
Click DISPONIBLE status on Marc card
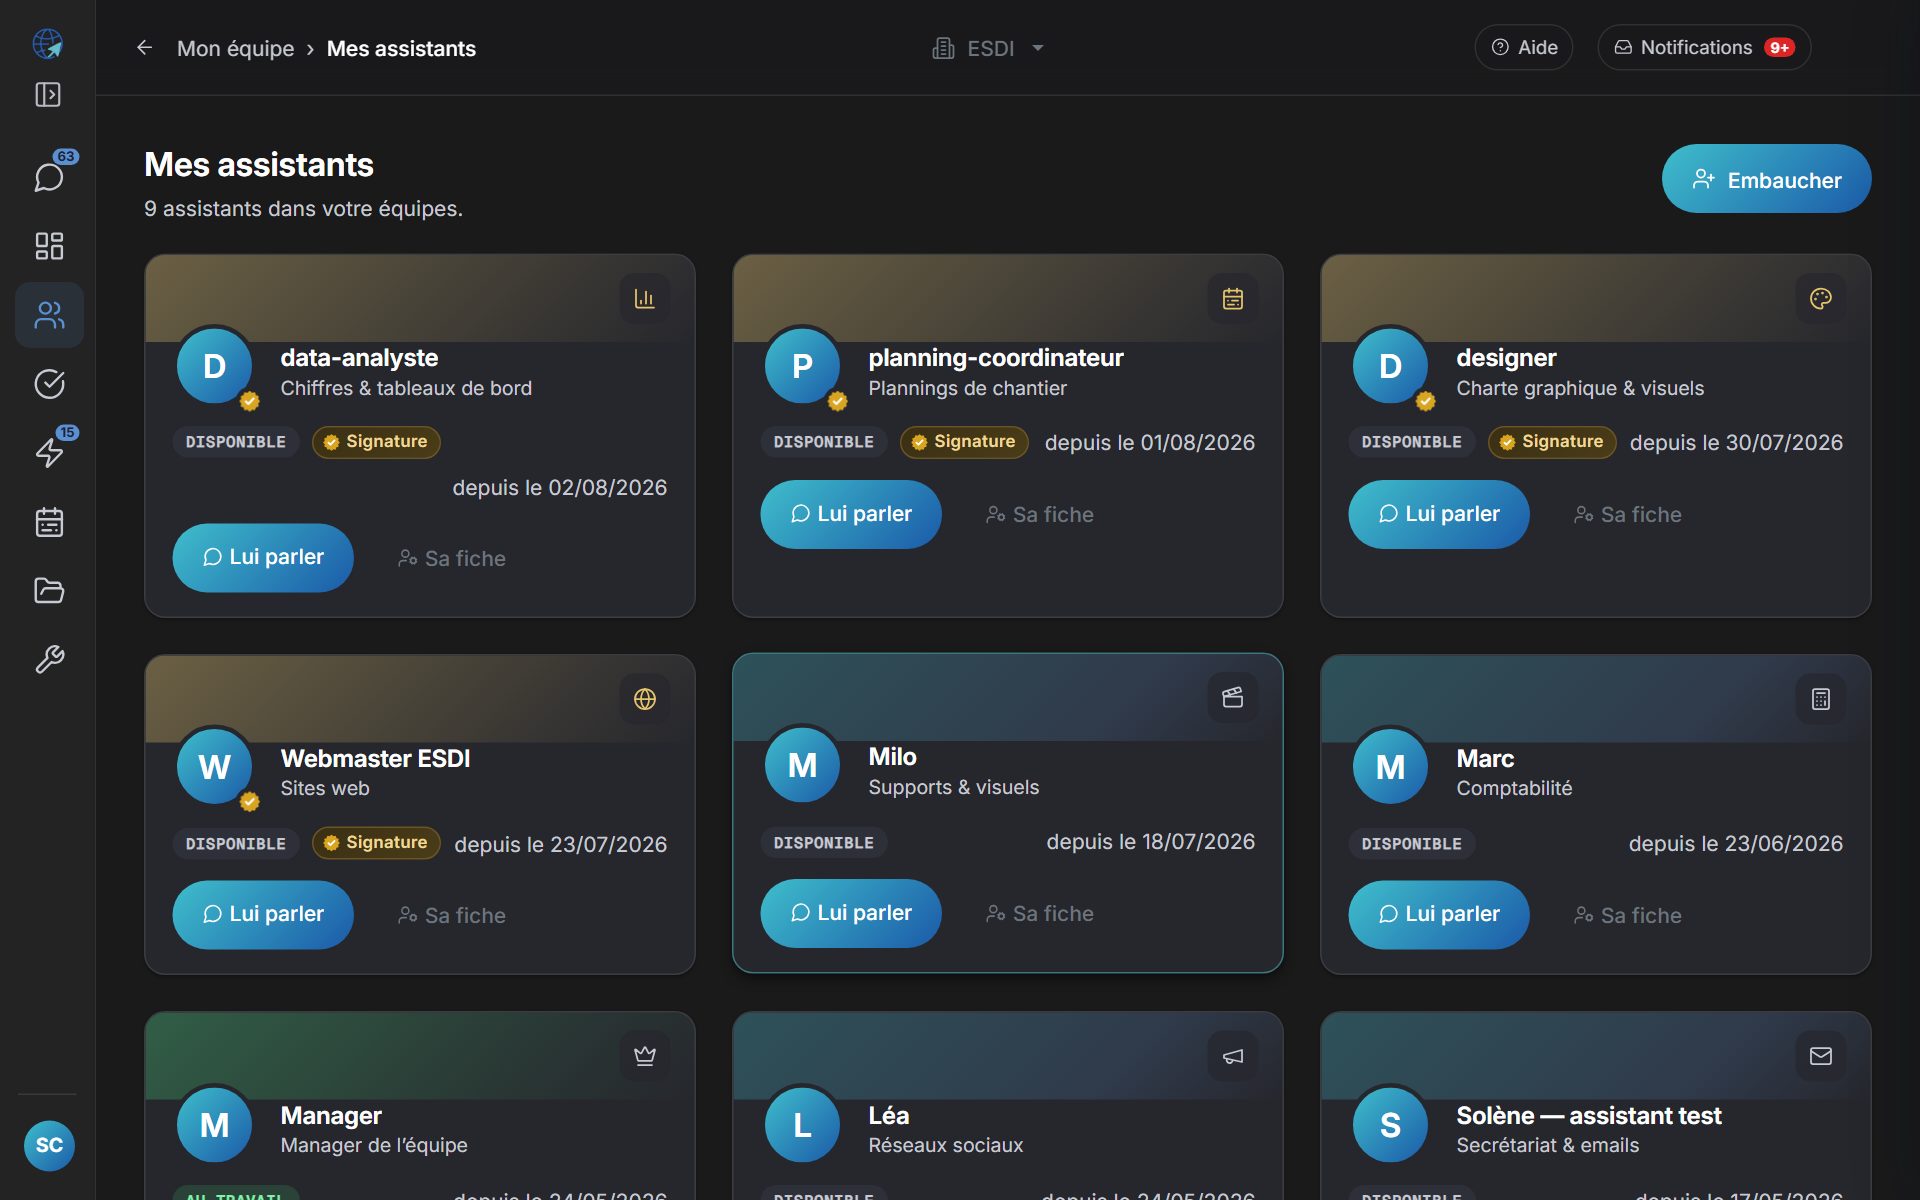1412,844
